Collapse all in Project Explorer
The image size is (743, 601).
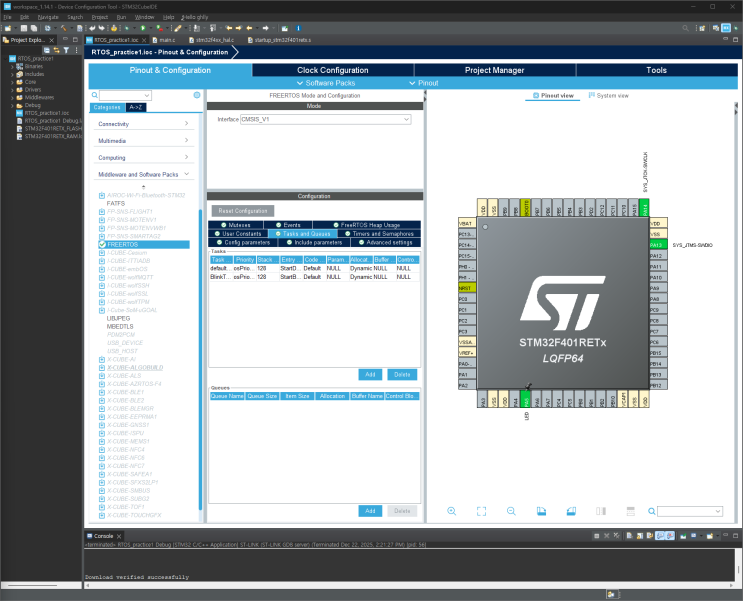tap(47, 50)
